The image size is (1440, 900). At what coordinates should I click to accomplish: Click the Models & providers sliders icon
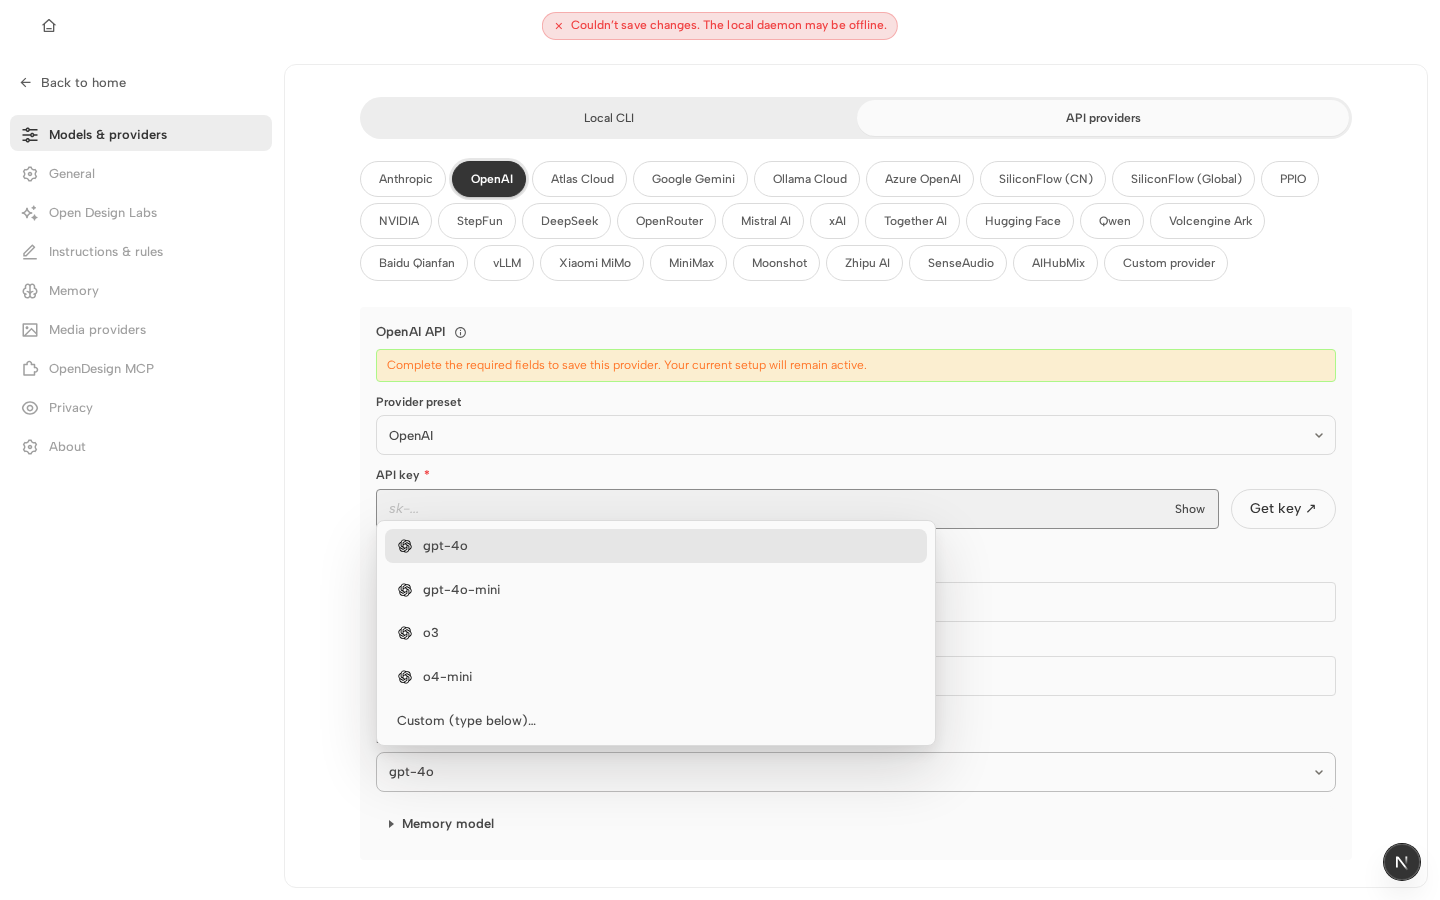30,135
